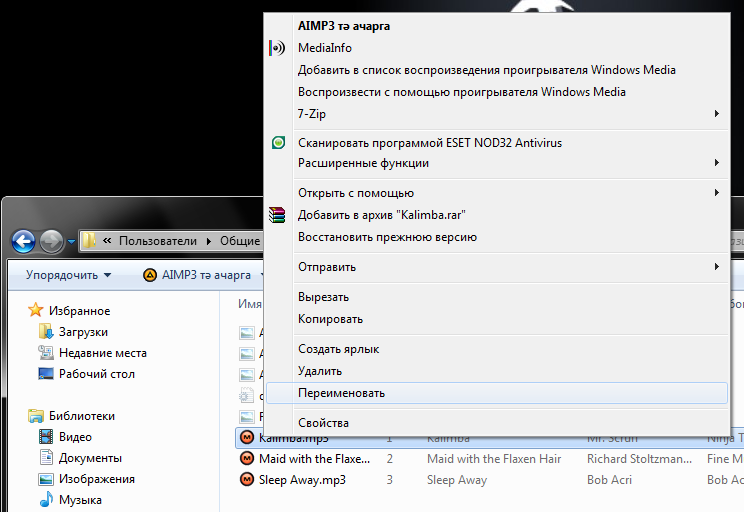Click the Explorer Forward arrow button

click(51, 241)
